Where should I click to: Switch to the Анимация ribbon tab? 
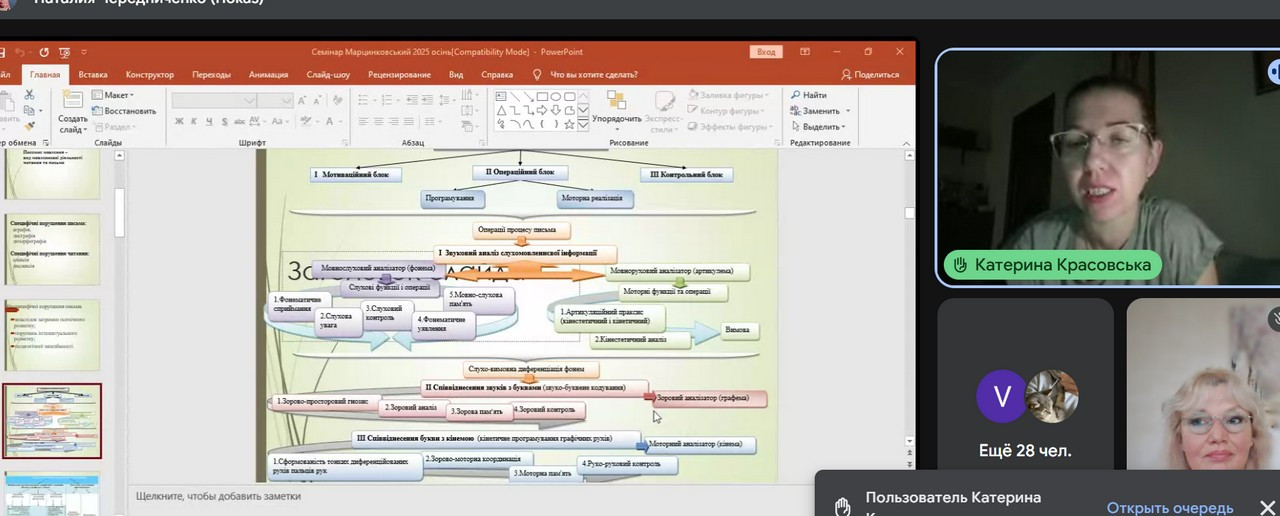(268, 74)
